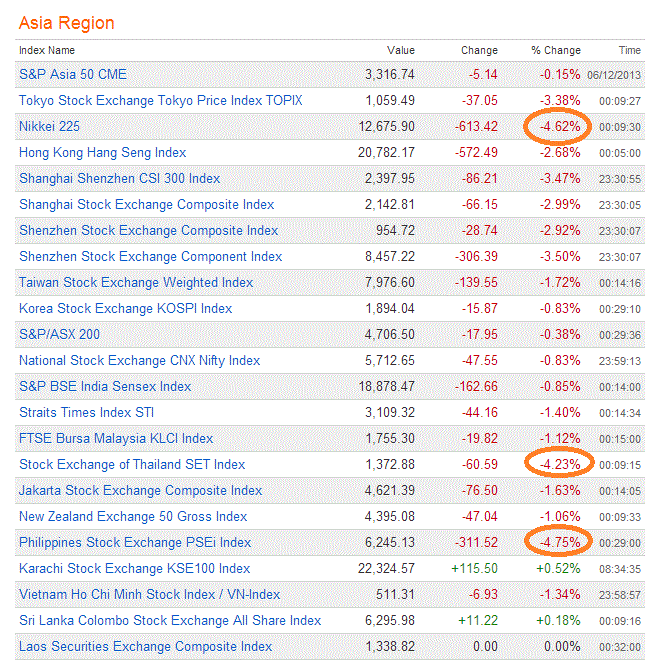Open FTSE Bursa Malaysia KLCI Index
Viewport: 662px width, 669px height.
pyautogui.click(x=116, y=439)
